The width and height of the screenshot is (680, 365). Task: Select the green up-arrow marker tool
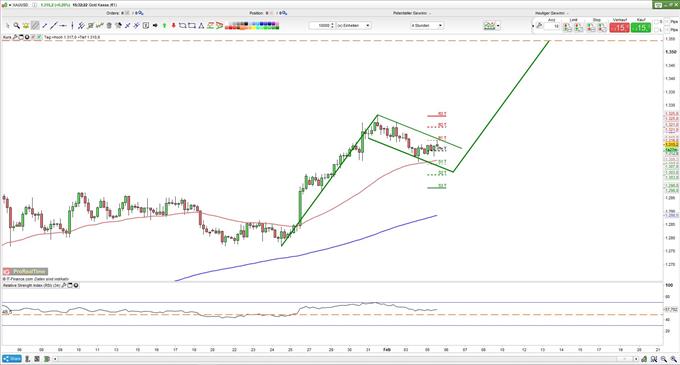164,26
